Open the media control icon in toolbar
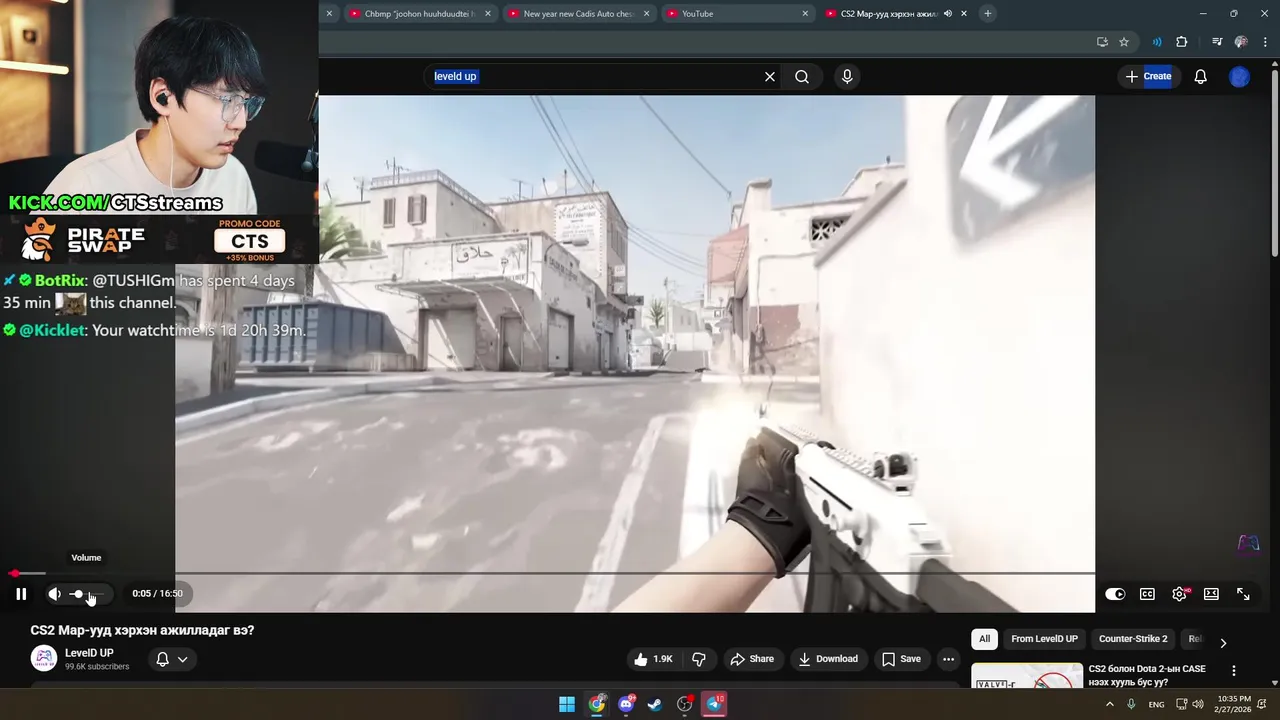This screenshot has height=720, width=1280. click(1217, 42)
